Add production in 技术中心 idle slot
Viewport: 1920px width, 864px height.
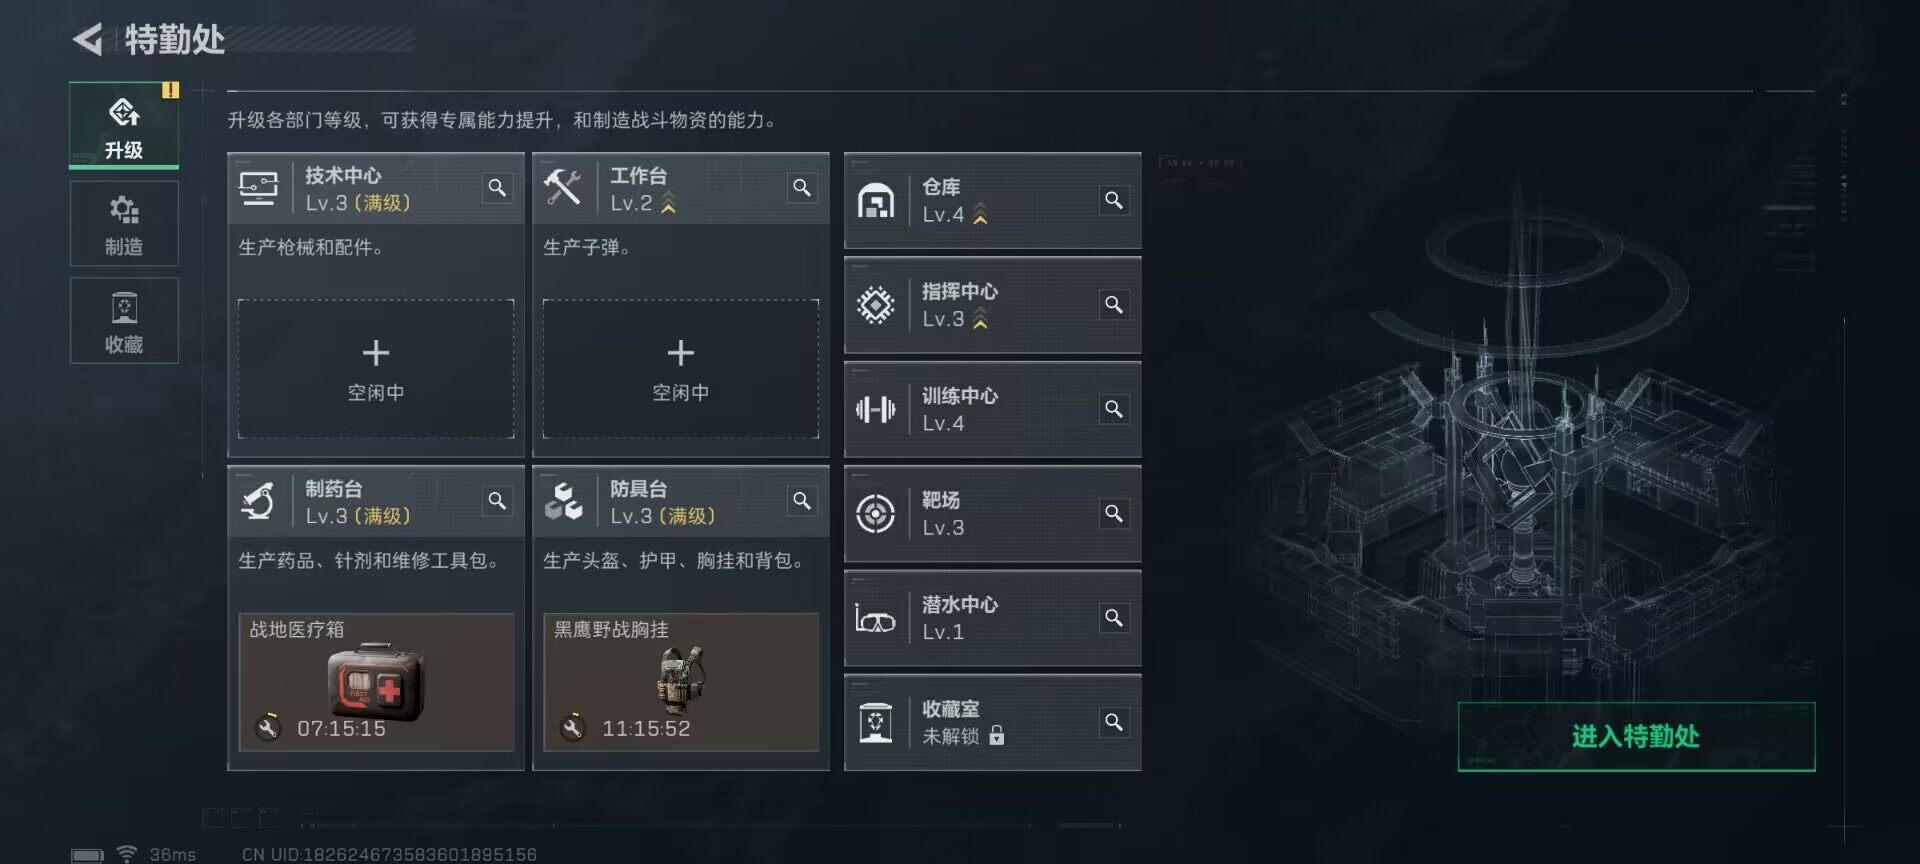pos(376,369)
